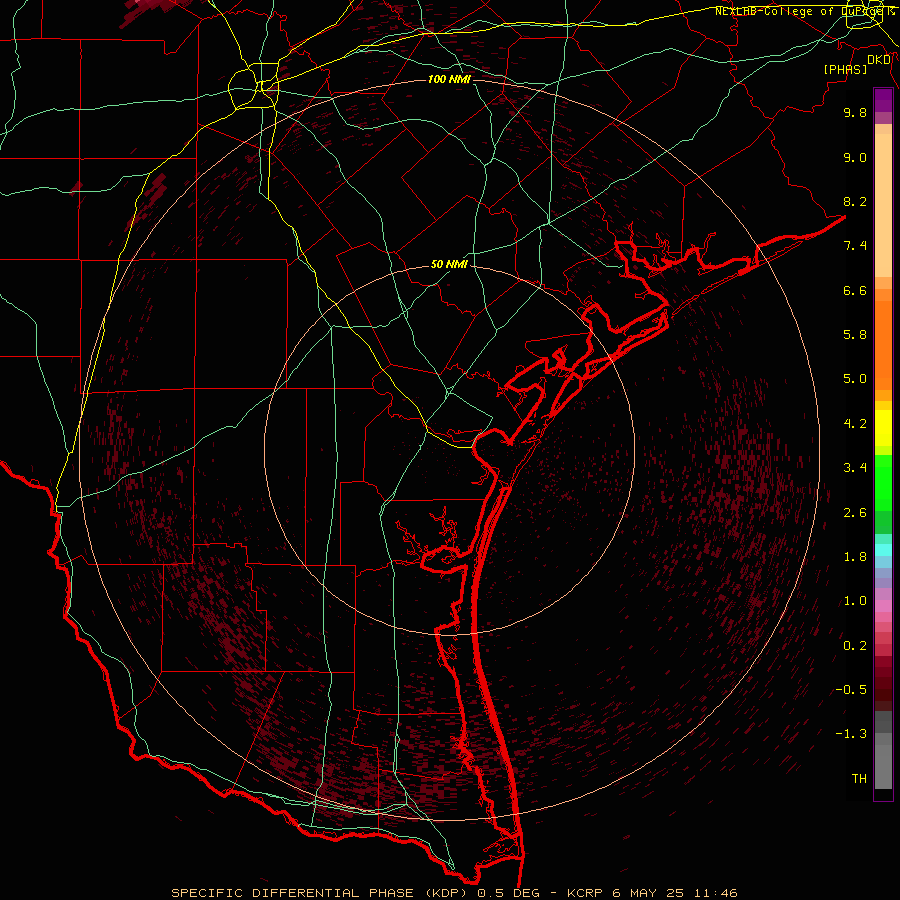Click the cyan swatch on the colorbar
Screen dimensions: 900x900
point(883,550)
